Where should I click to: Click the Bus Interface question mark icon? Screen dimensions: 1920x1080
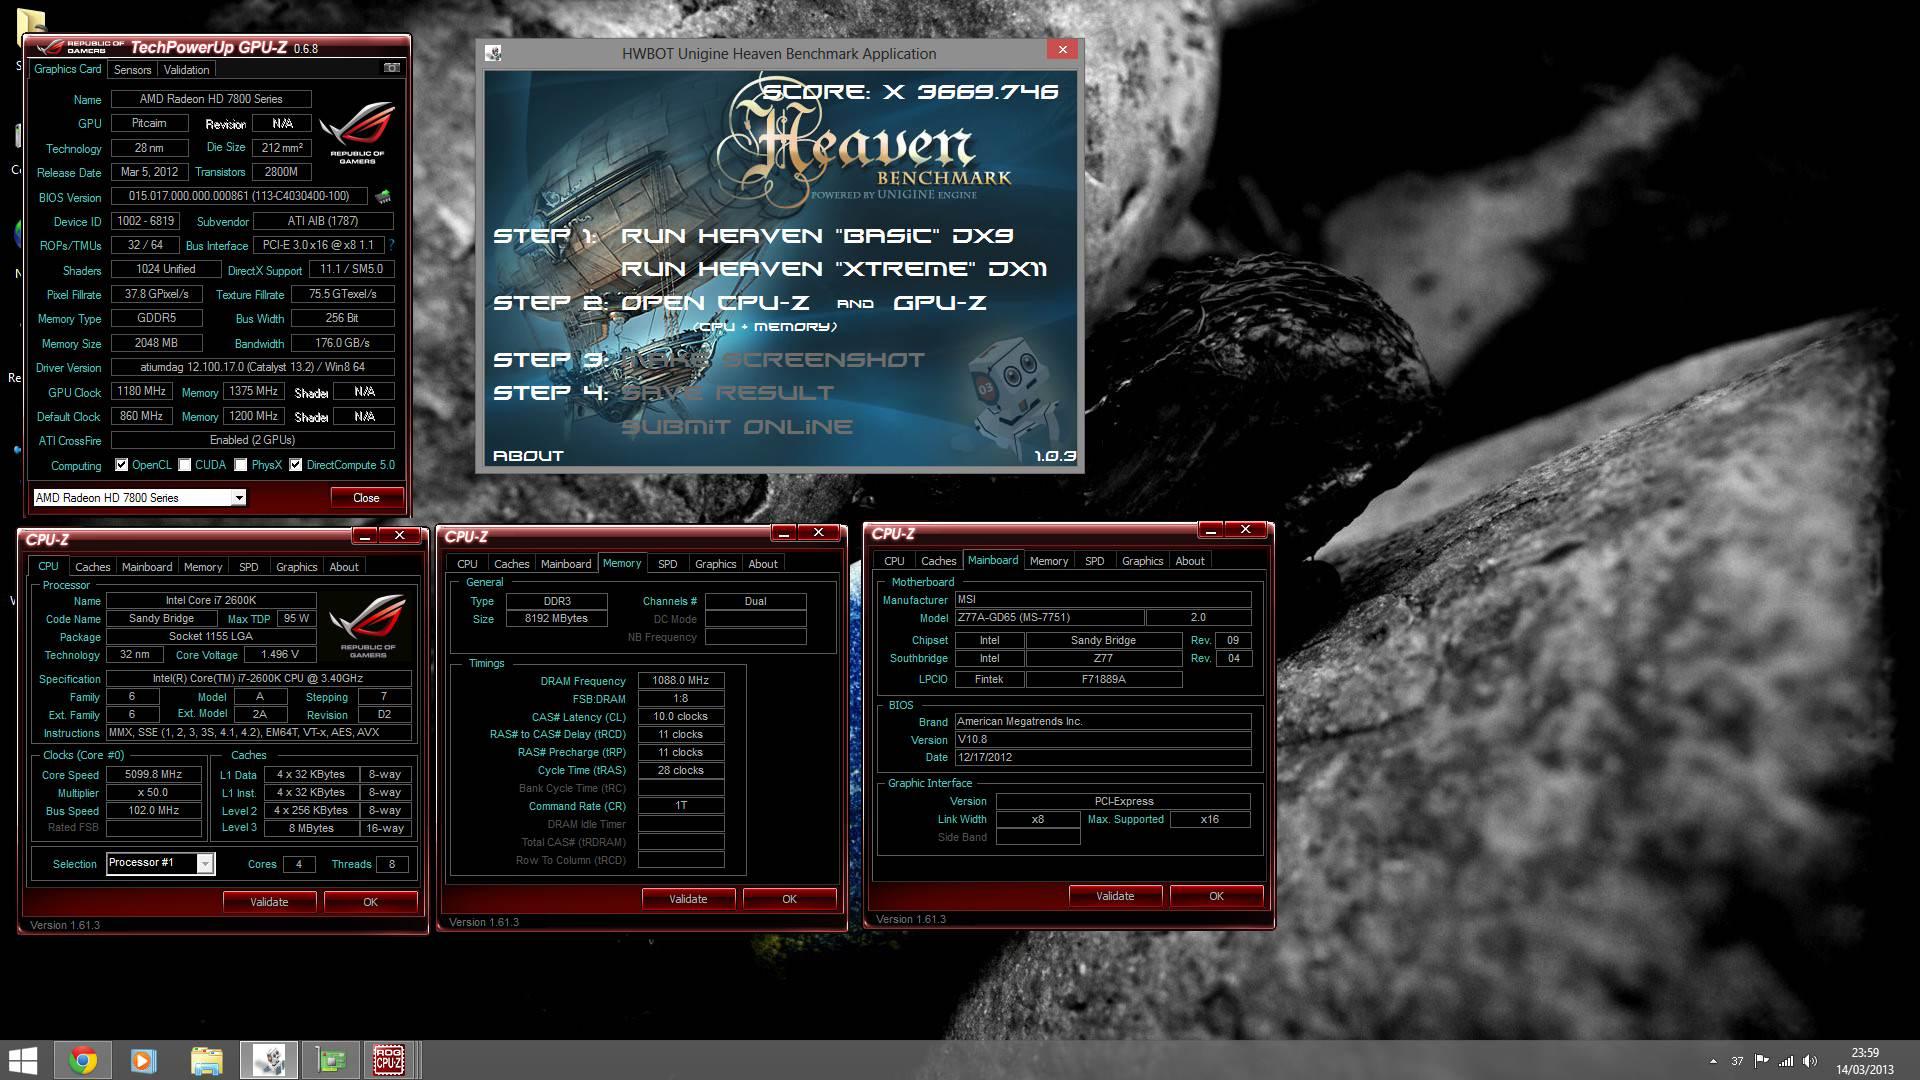[x=391, y=245]
